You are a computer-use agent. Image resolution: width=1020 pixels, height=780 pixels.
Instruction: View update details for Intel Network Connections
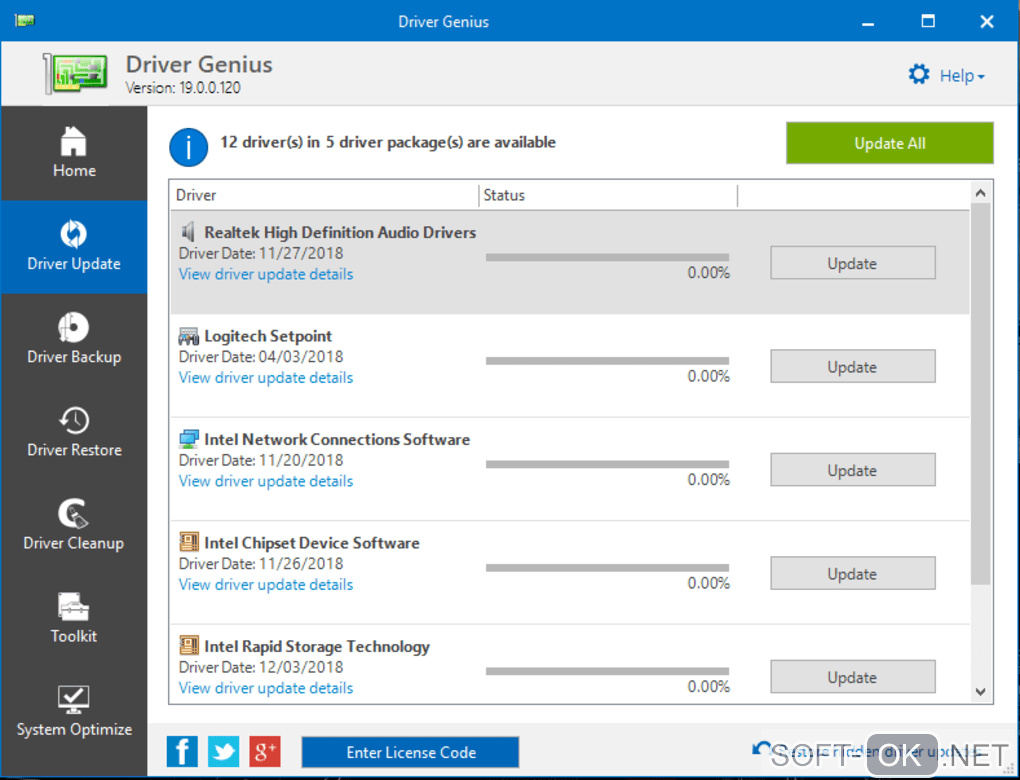266,481
